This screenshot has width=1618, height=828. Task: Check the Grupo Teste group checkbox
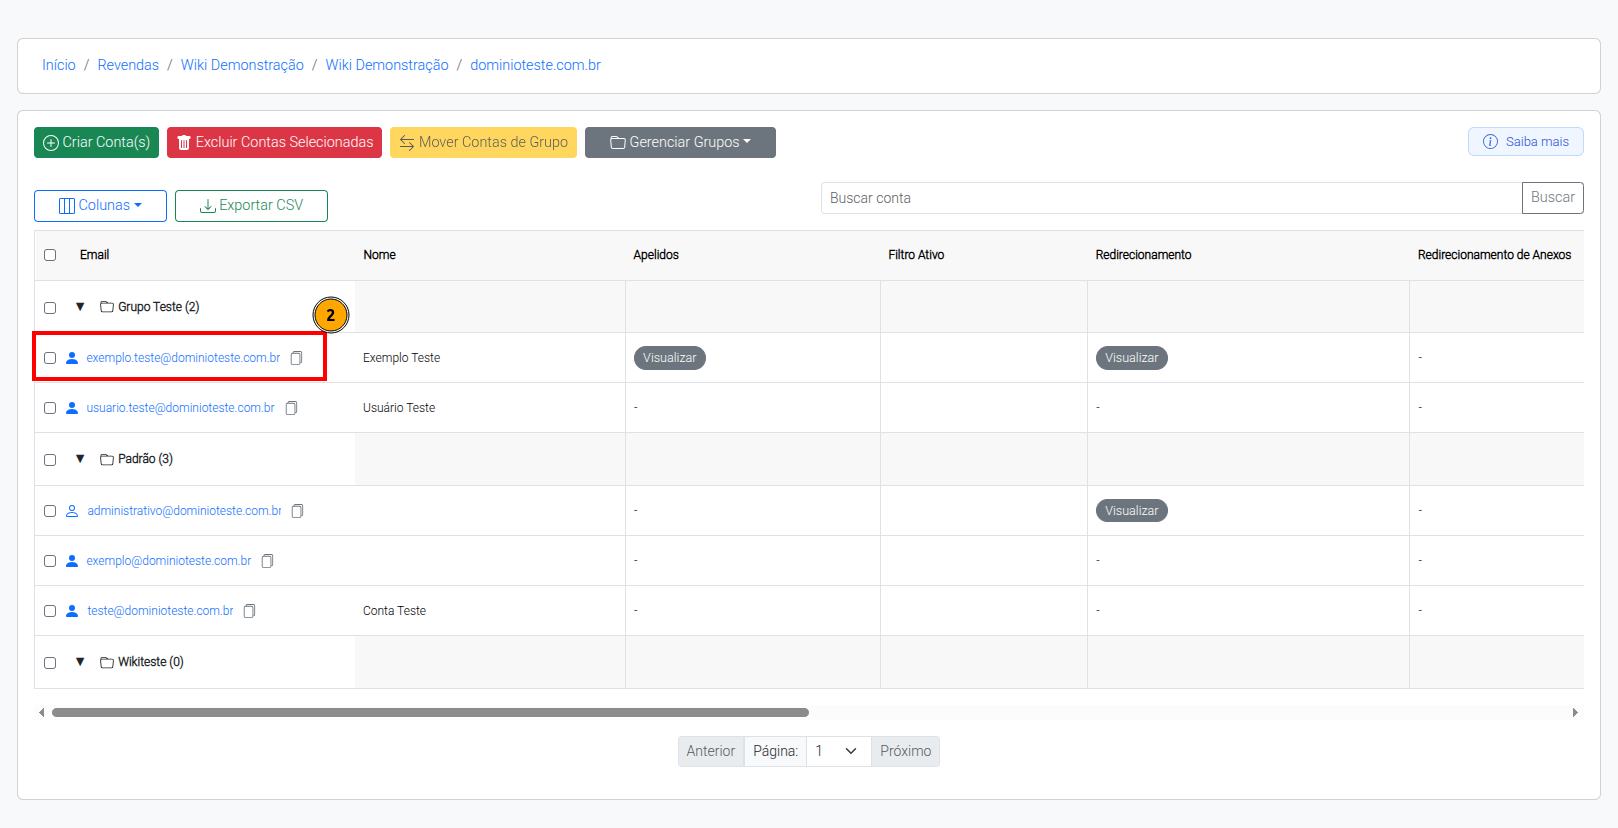(50, 308)
